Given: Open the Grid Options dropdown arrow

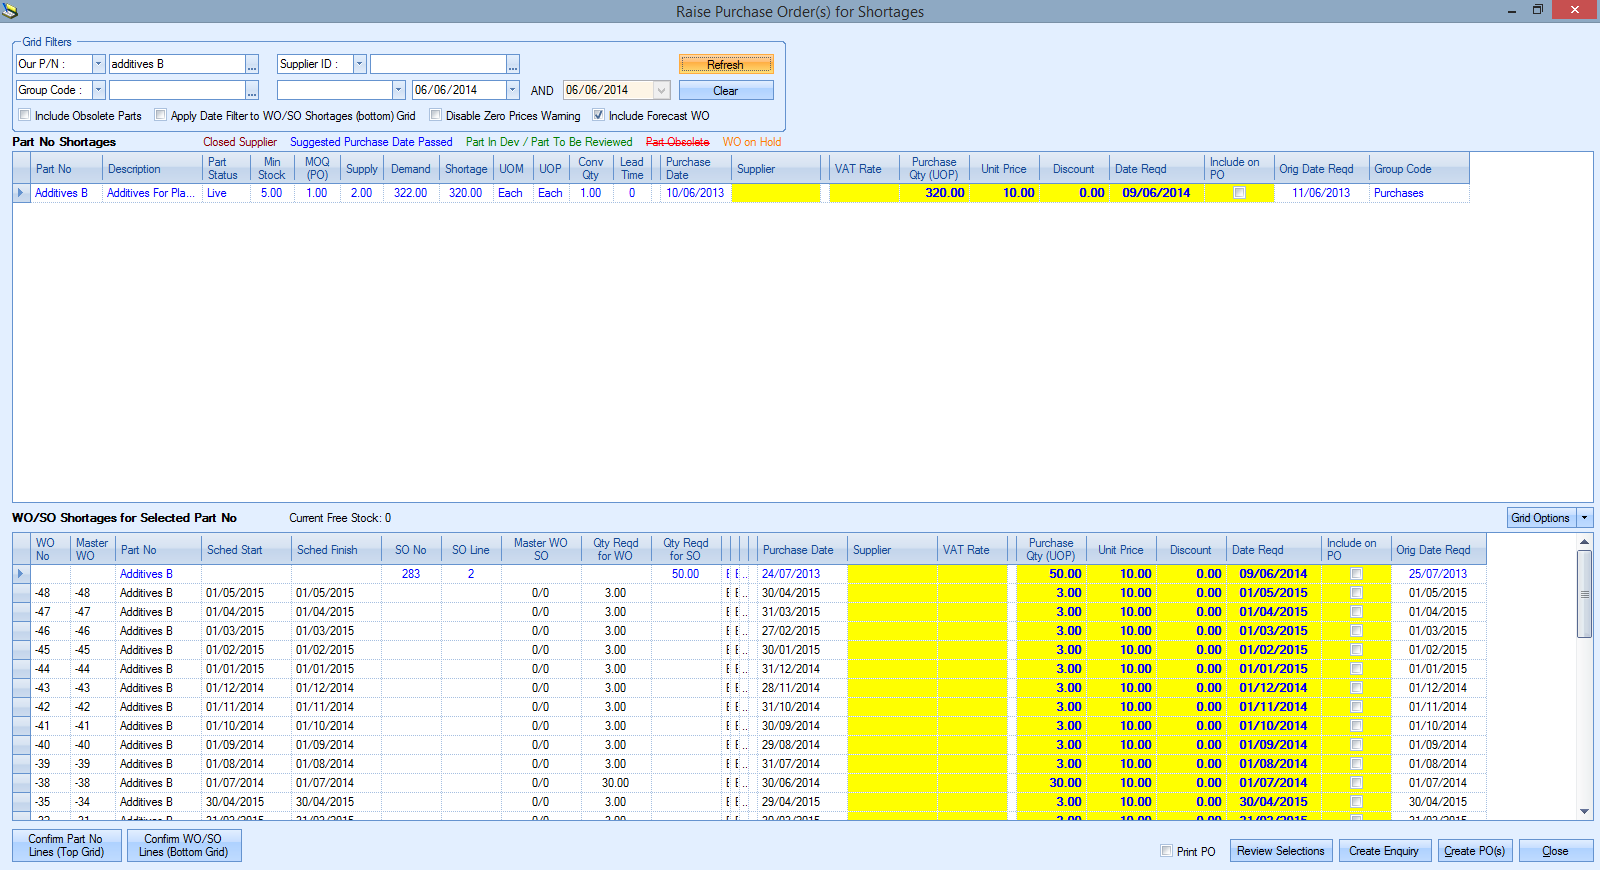Looking at the screenshot, I should point(1585,518).
